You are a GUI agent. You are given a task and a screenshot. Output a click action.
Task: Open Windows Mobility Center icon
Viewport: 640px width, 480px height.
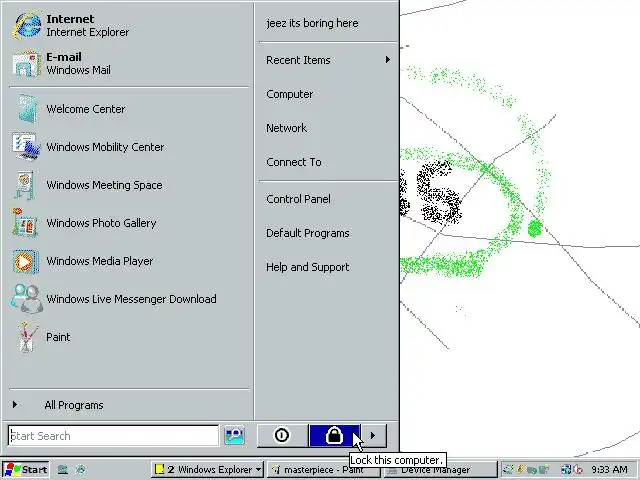click(27, 147)
